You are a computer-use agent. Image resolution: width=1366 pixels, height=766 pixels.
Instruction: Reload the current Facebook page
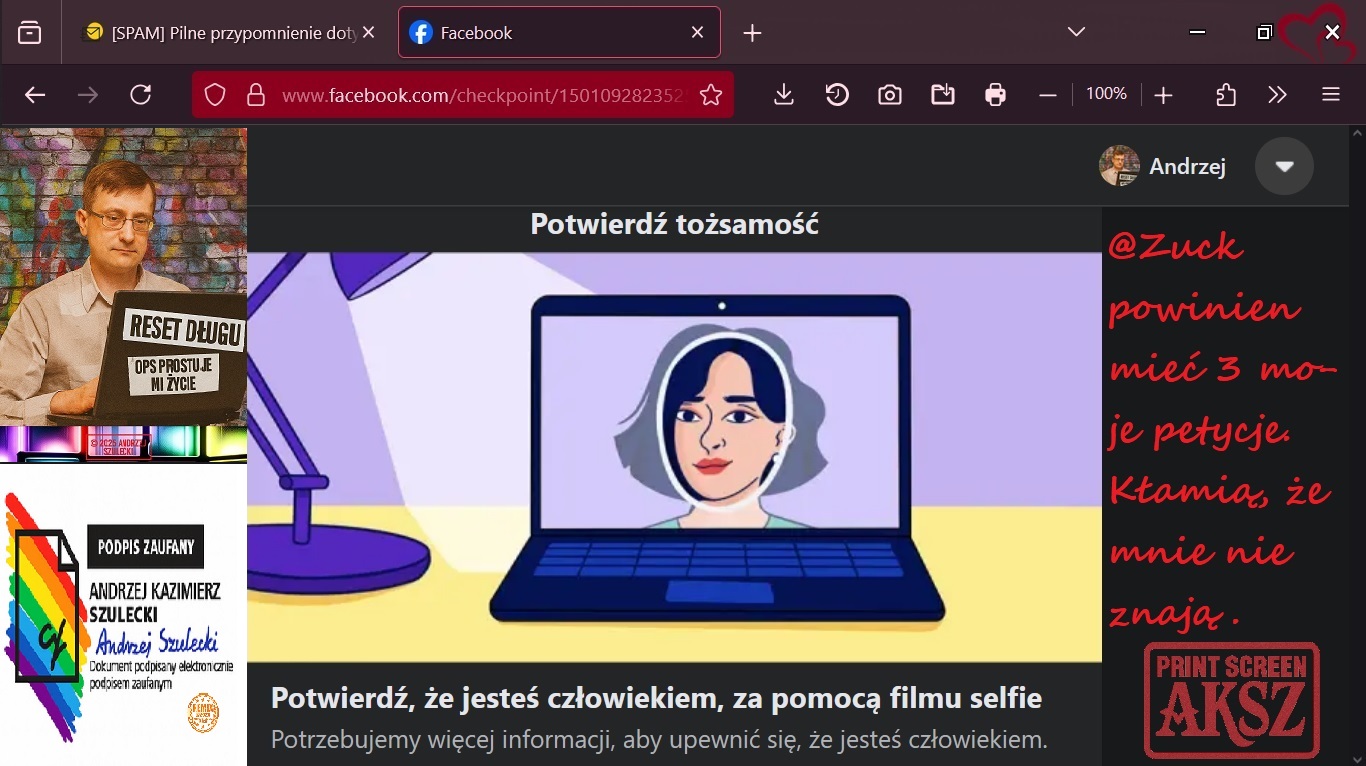(141, 95)
